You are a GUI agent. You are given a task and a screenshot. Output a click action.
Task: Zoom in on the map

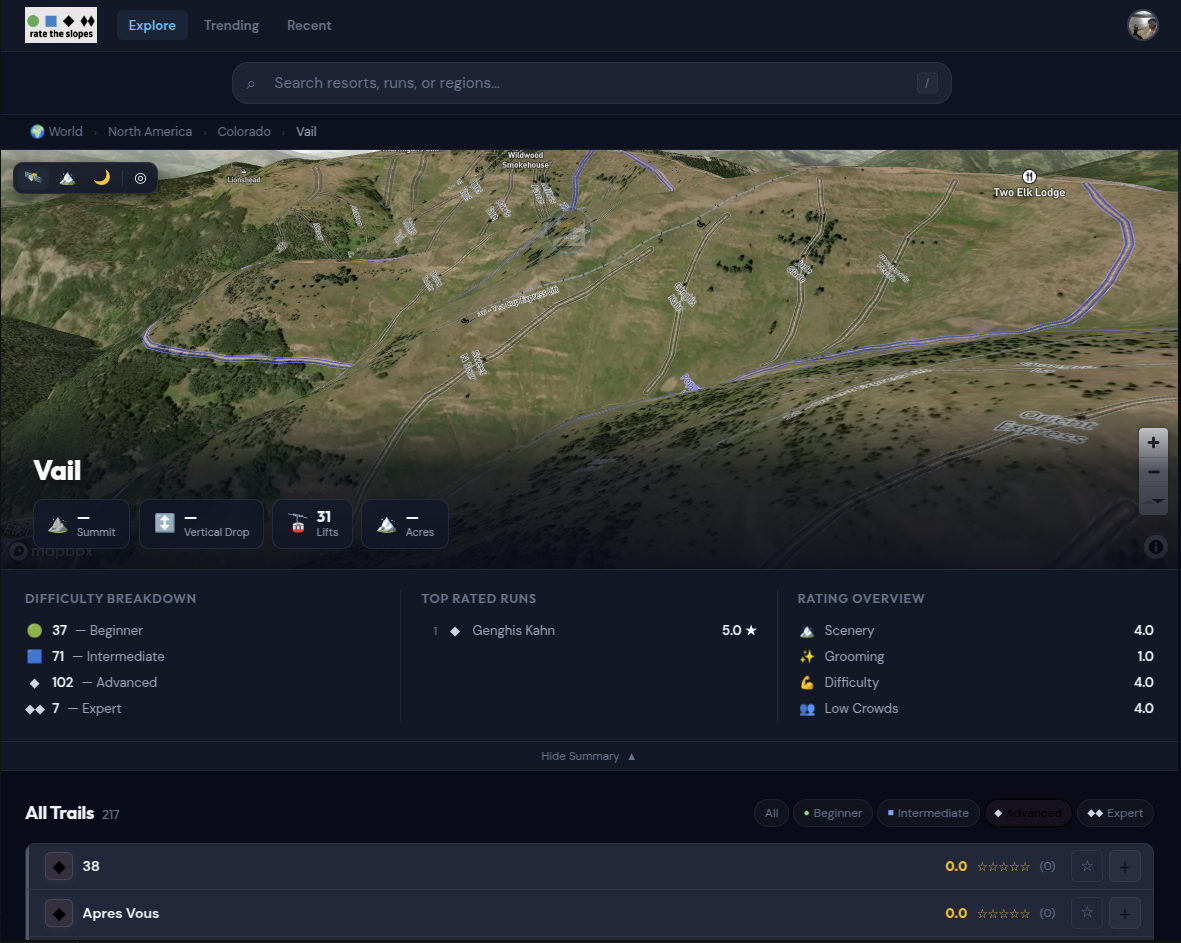pyautogui.click(x=1153, y=443)
